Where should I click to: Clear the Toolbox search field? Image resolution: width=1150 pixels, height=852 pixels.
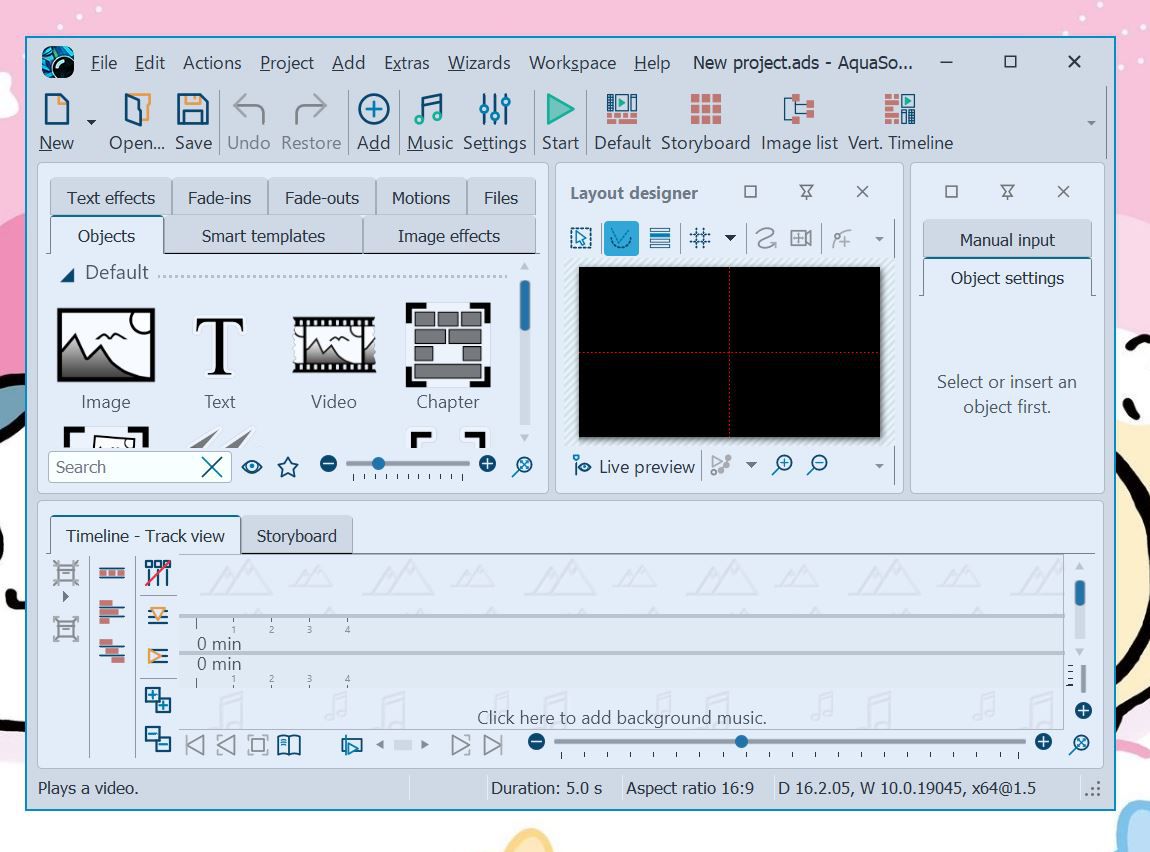tap(211, 467)
